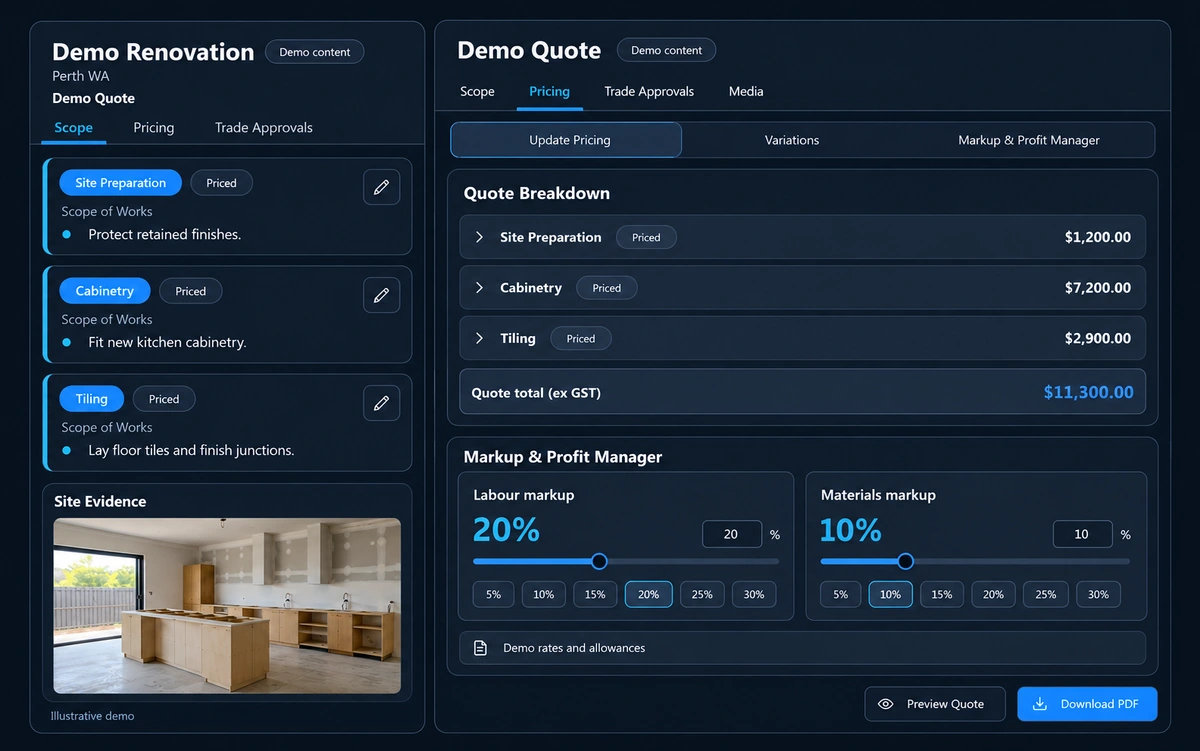1200x751 pixels.
Task: Click Priced badge on Site Preparation scope card
Action: coord(221,183)
